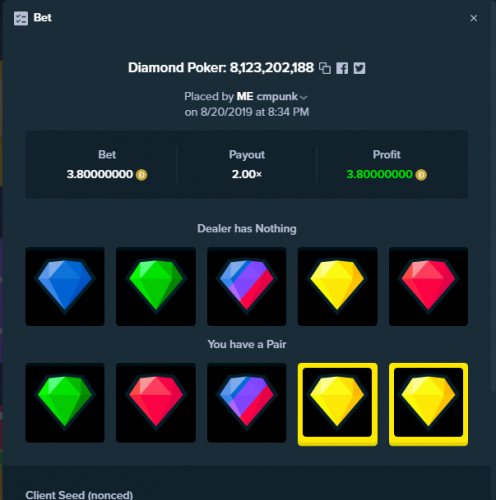Click the dealer's yellow diamond card

337,286
